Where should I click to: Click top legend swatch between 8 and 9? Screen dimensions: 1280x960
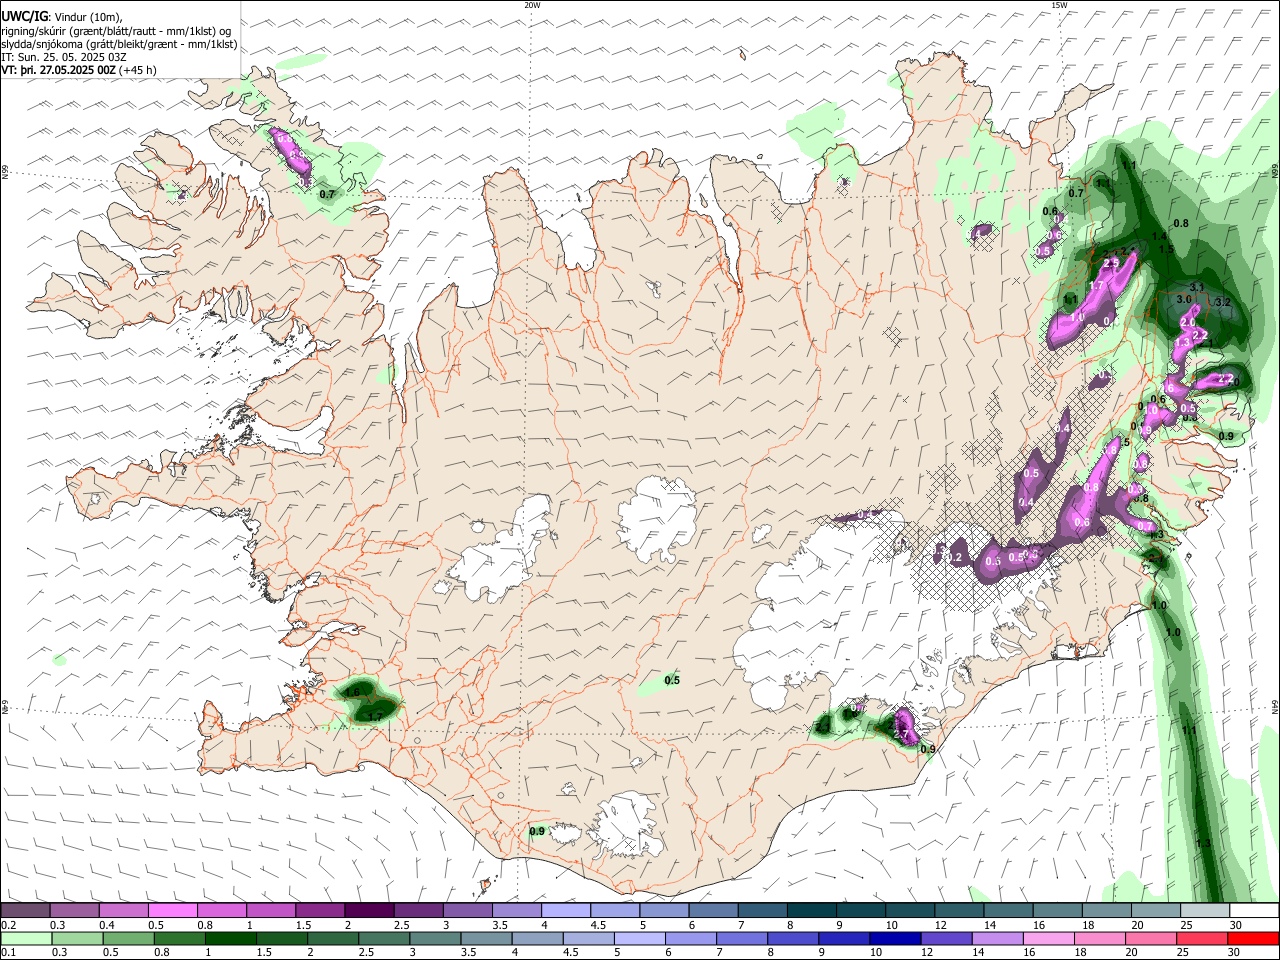(810, 911)
